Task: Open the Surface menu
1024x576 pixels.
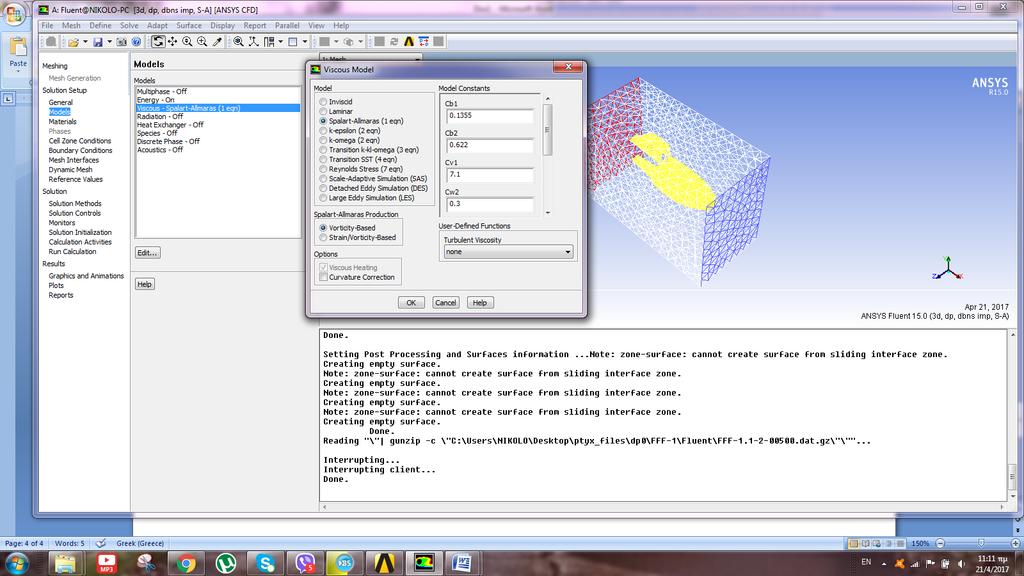Action: pos(189,25)
